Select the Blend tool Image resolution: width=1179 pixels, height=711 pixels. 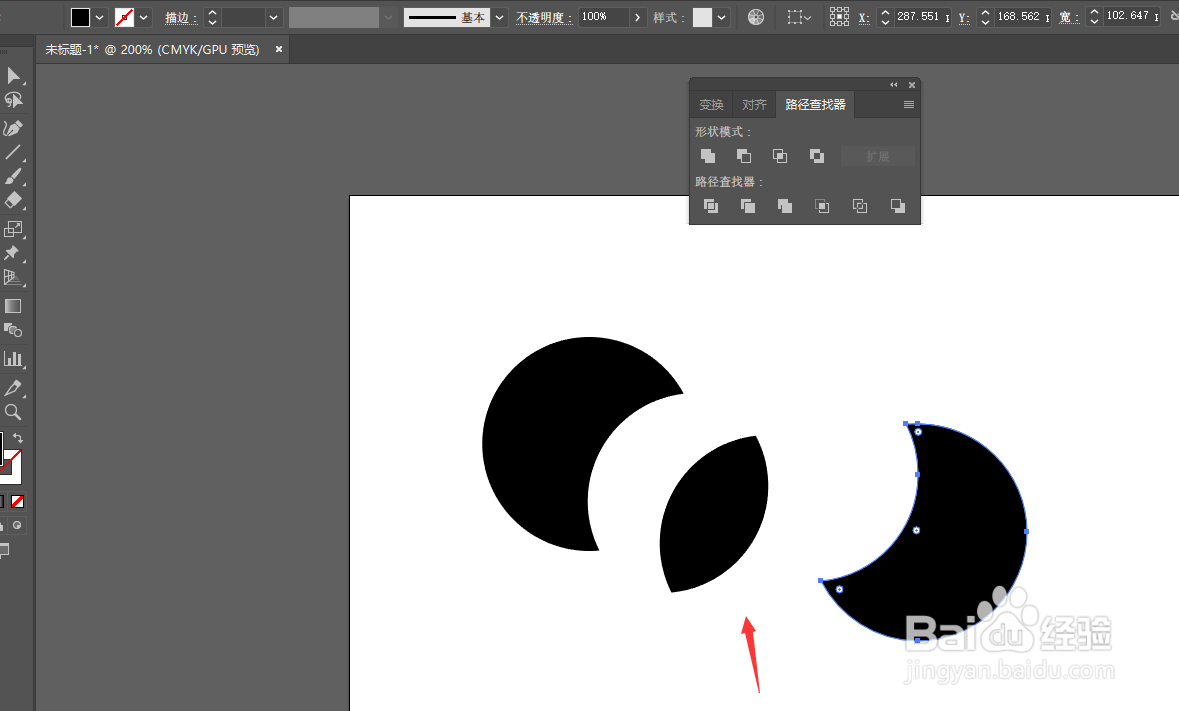13,330
